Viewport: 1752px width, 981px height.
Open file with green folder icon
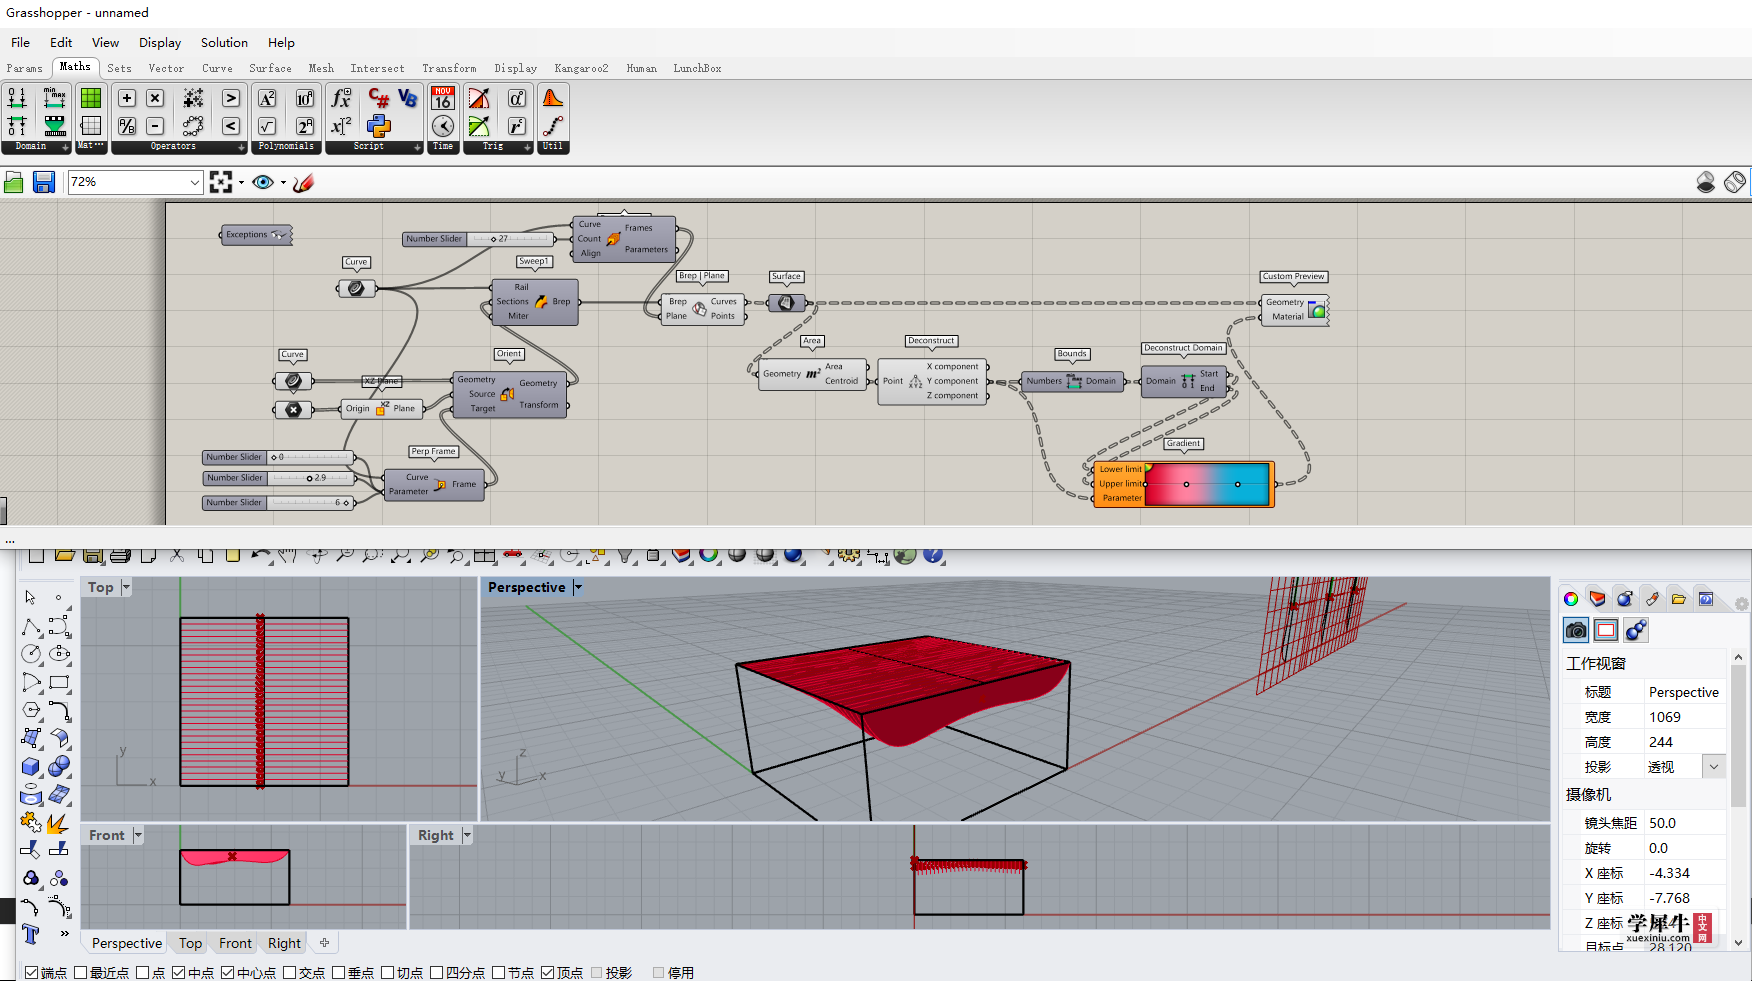[x=14, y=182]
